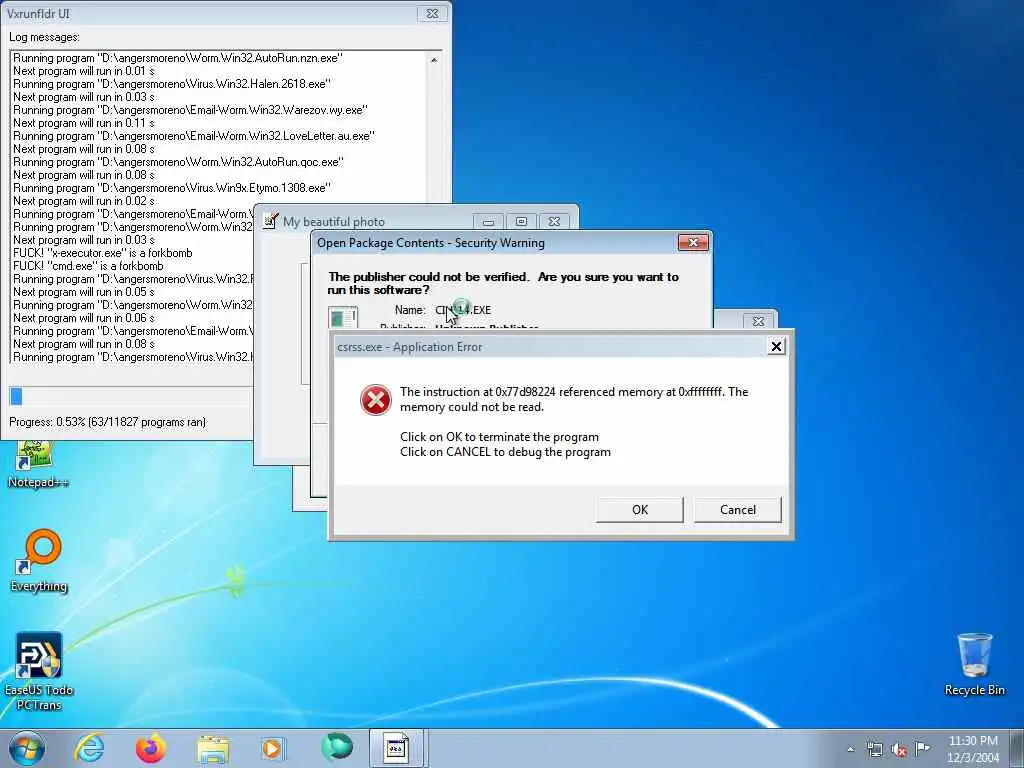Launch Internet Explorer from the taskbar
This screenshot has width=1024, height=768.
89,748
